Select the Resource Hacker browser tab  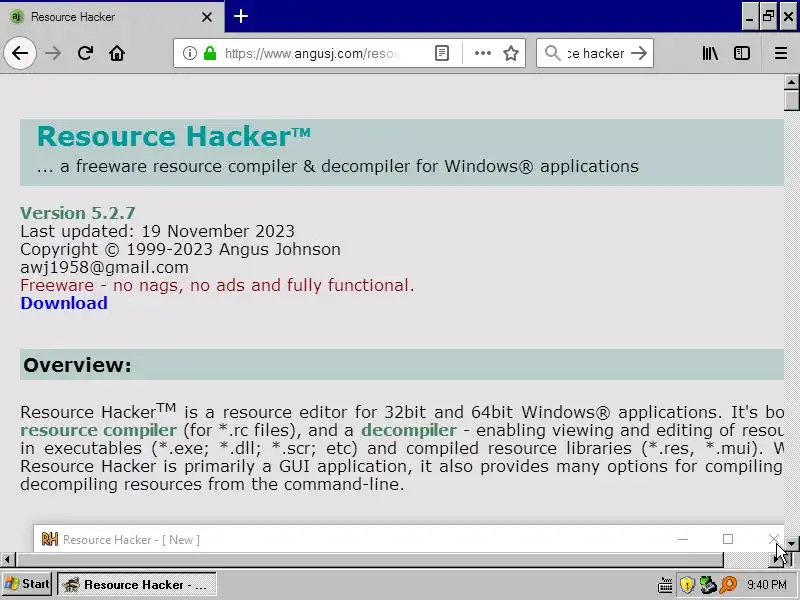(x=112, y=17)
